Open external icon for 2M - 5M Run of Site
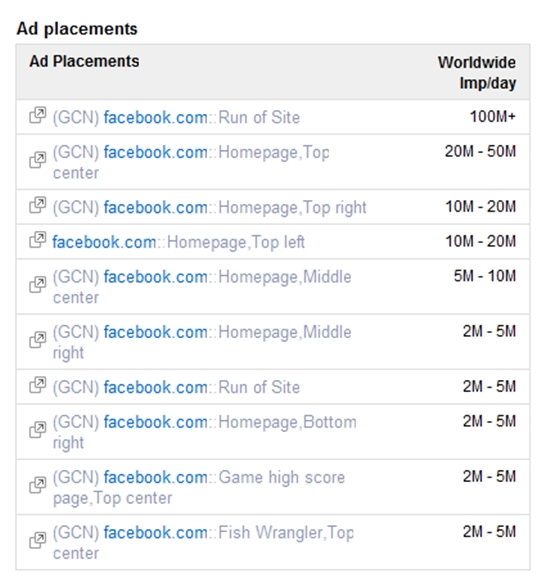Viewport: 550px width, 586px height. (38, 385)
